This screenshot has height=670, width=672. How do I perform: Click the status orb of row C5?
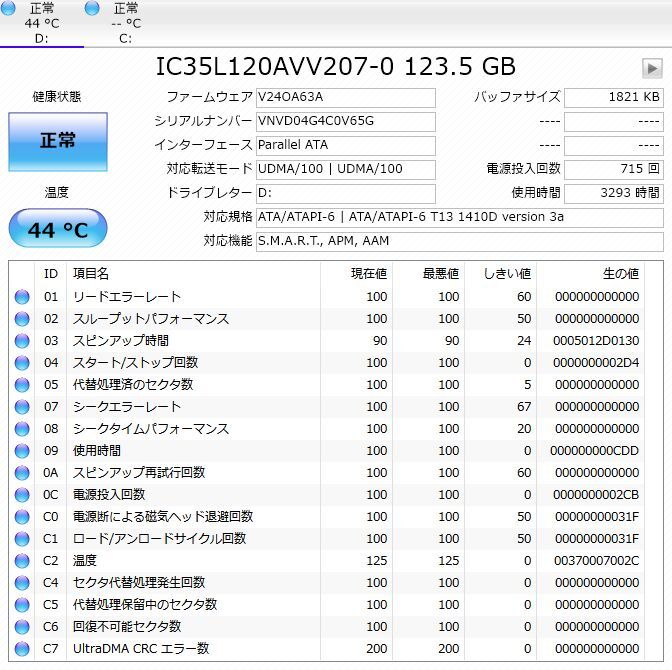pos(22,605)
